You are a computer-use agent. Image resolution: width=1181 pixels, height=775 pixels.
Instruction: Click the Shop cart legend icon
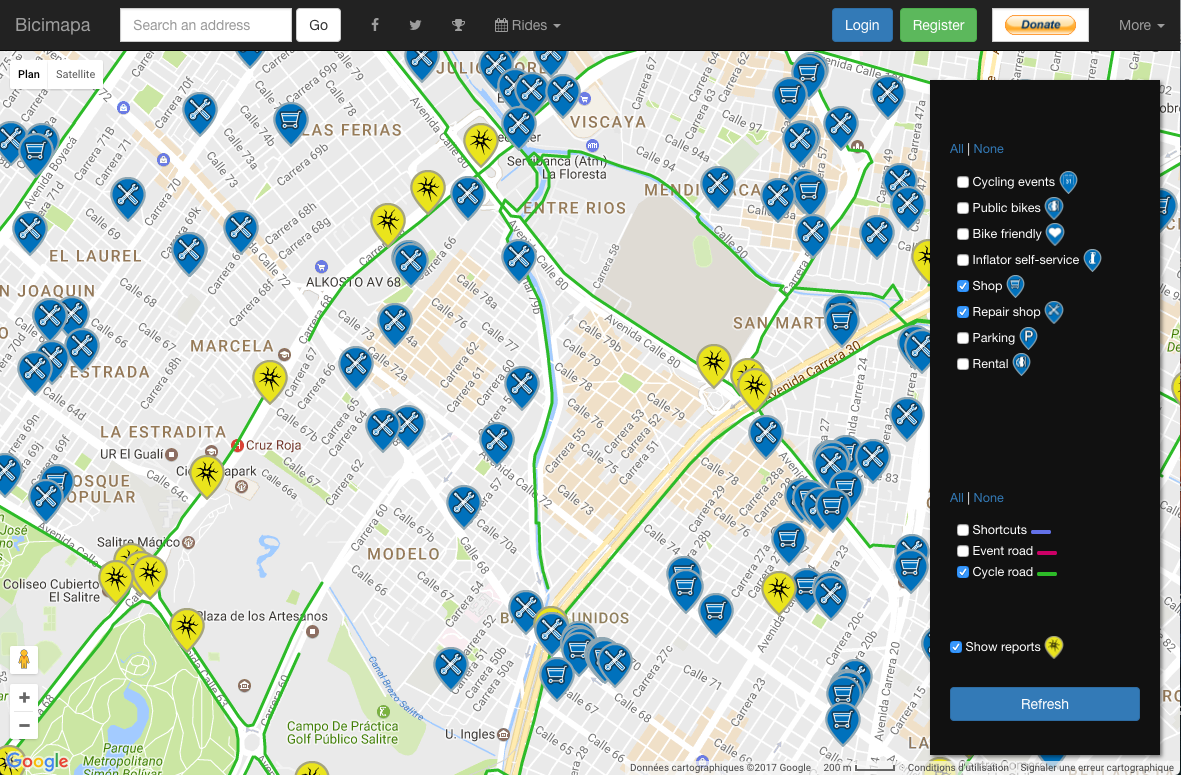click(1015, 285)
